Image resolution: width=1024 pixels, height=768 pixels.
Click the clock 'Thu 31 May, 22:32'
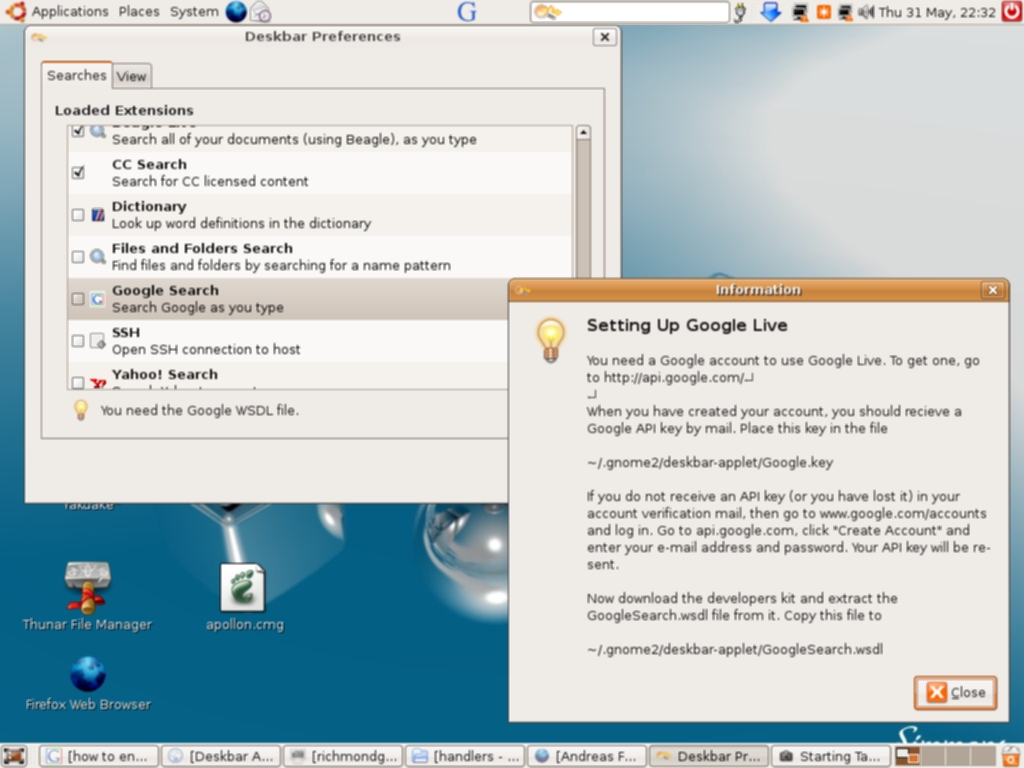coord(937,12)
